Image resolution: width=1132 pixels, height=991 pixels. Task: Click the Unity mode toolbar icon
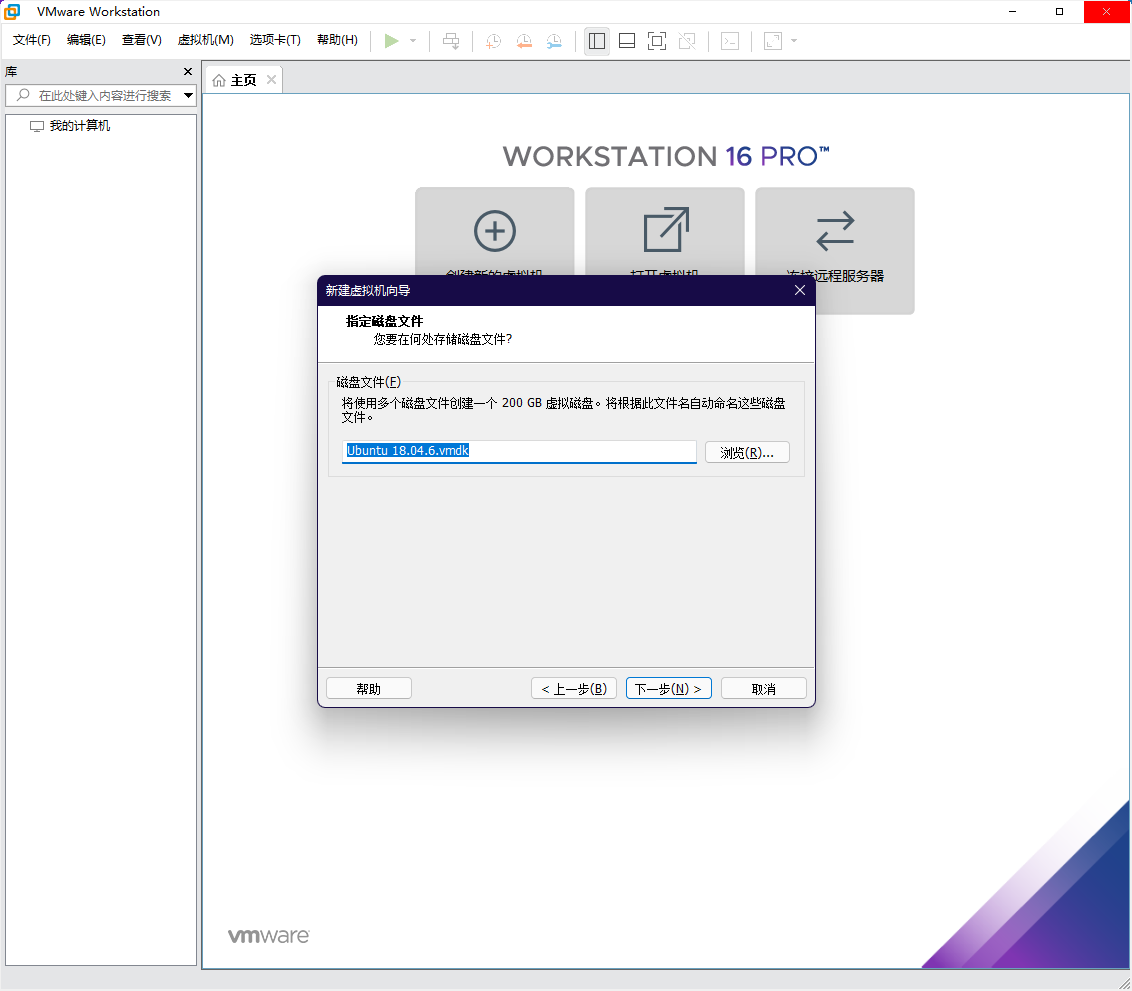pos(687,41)
